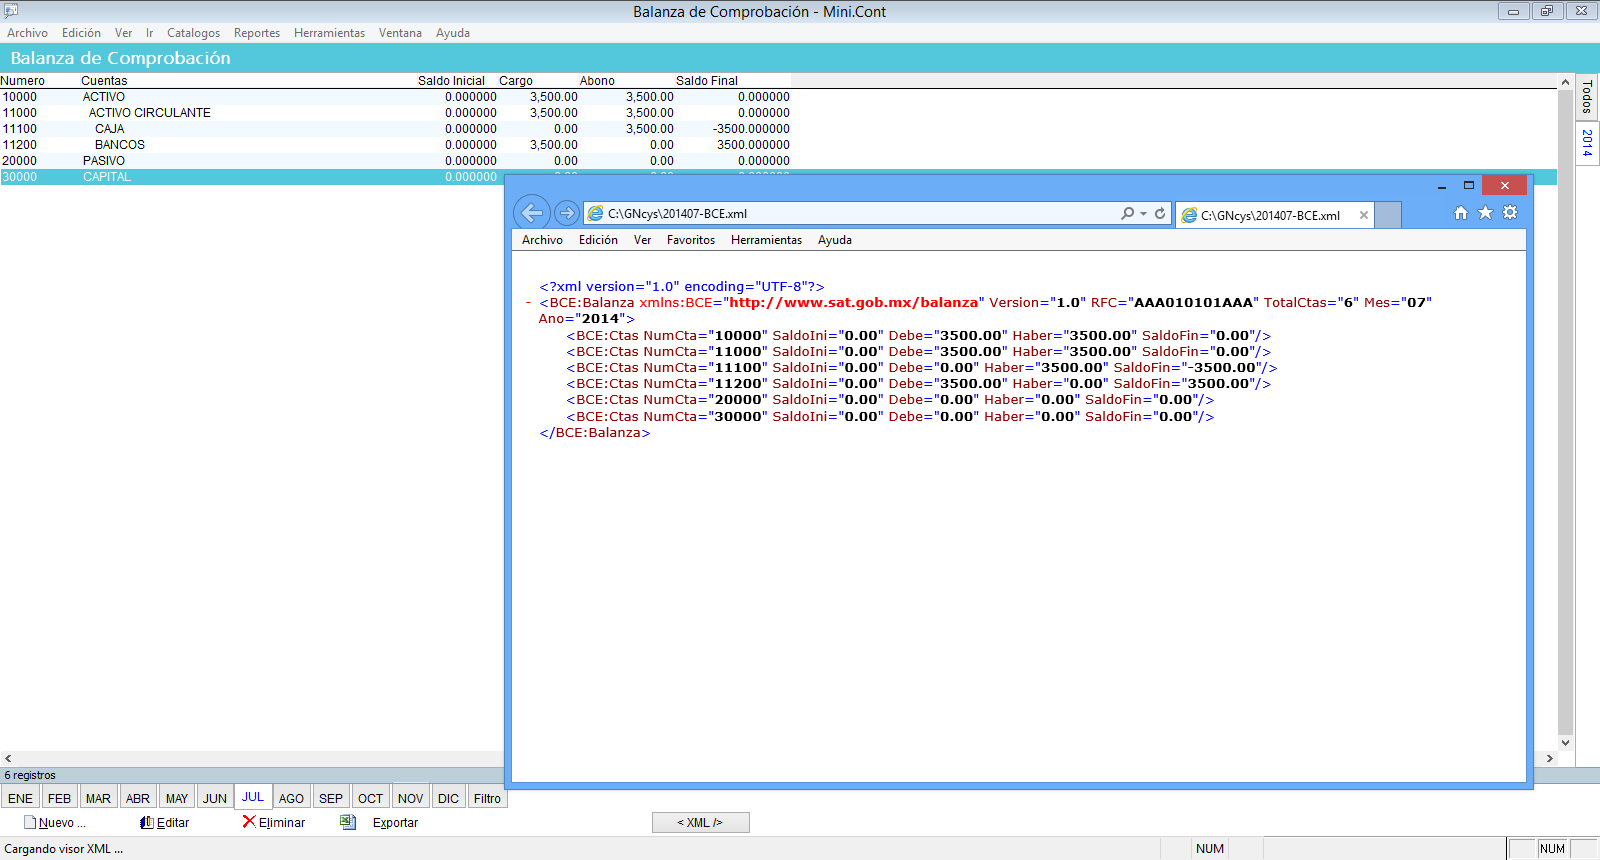Click the search icon in address bar
1600x860 pixels.
pyautogui.click(x=1127, y=213)
